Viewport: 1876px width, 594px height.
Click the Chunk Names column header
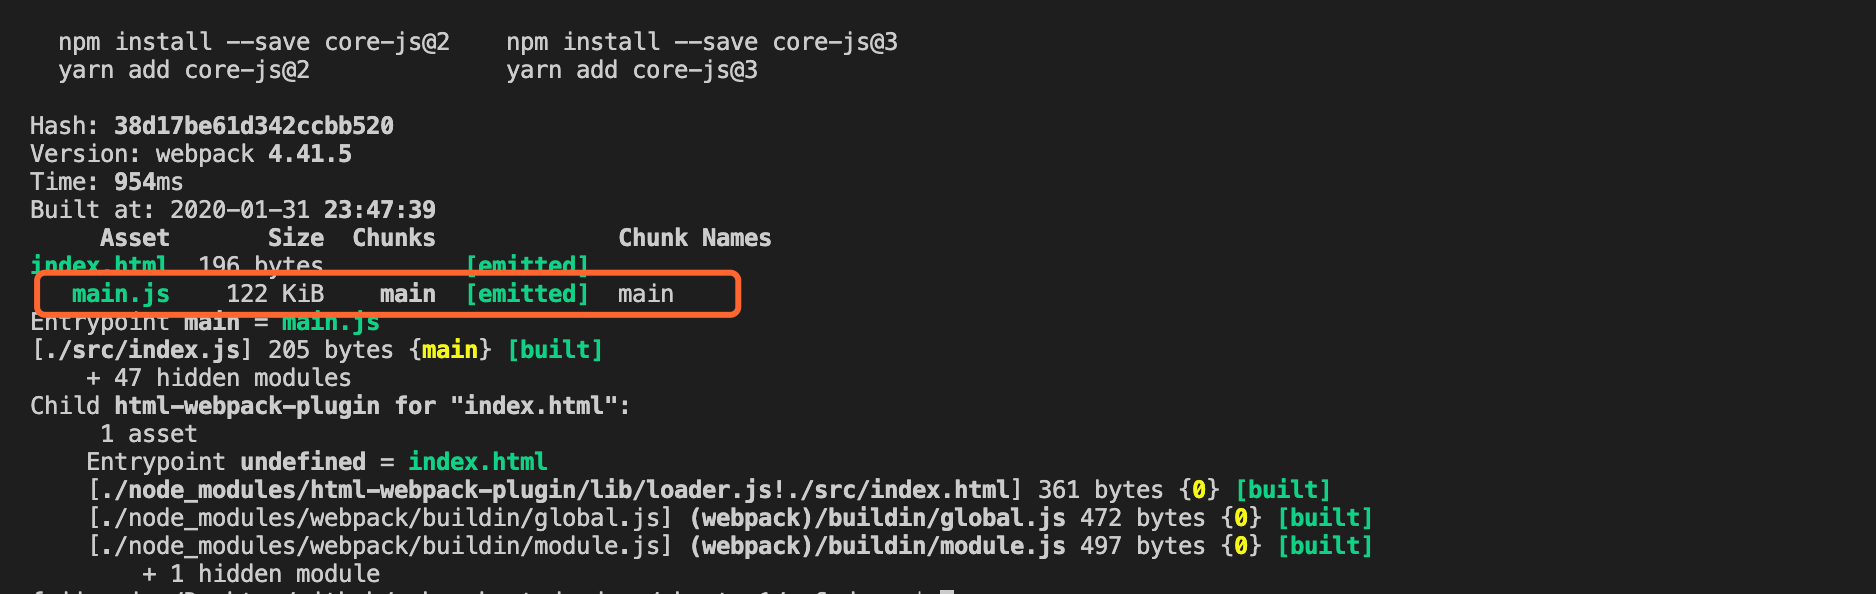point(694,238)
